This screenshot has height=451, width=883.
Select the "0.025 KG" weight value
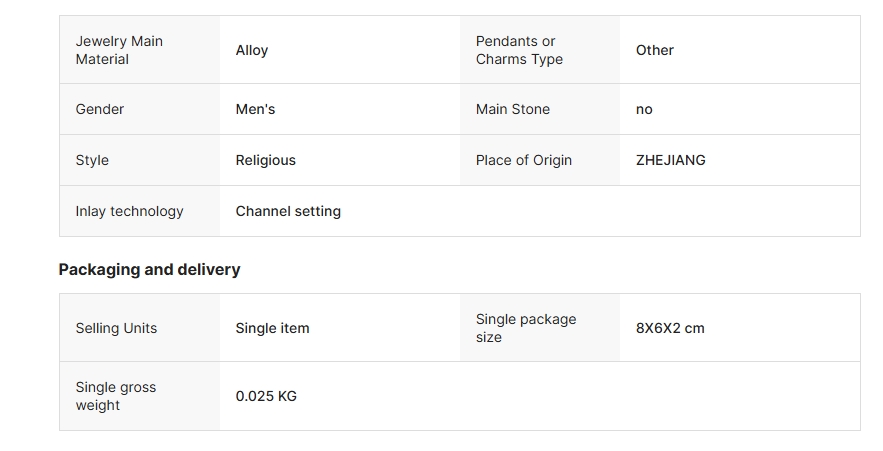tap(266, 396)
